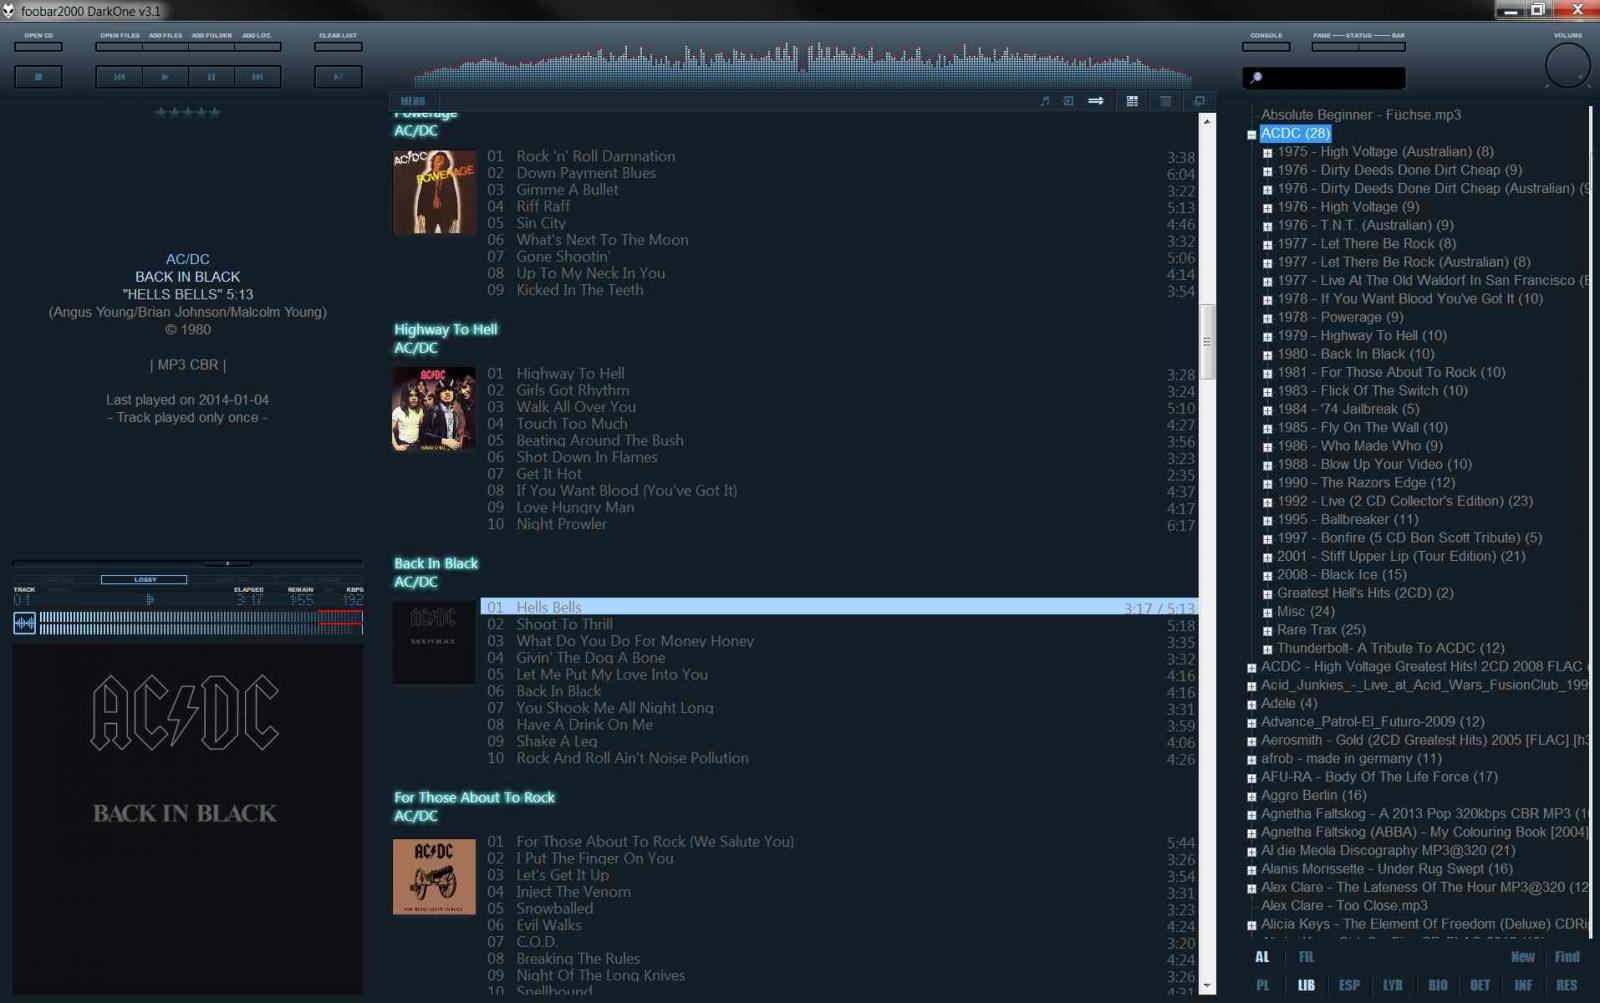
Task: Click the music note icon in playlist toolbar
Action: (1045, 101)
